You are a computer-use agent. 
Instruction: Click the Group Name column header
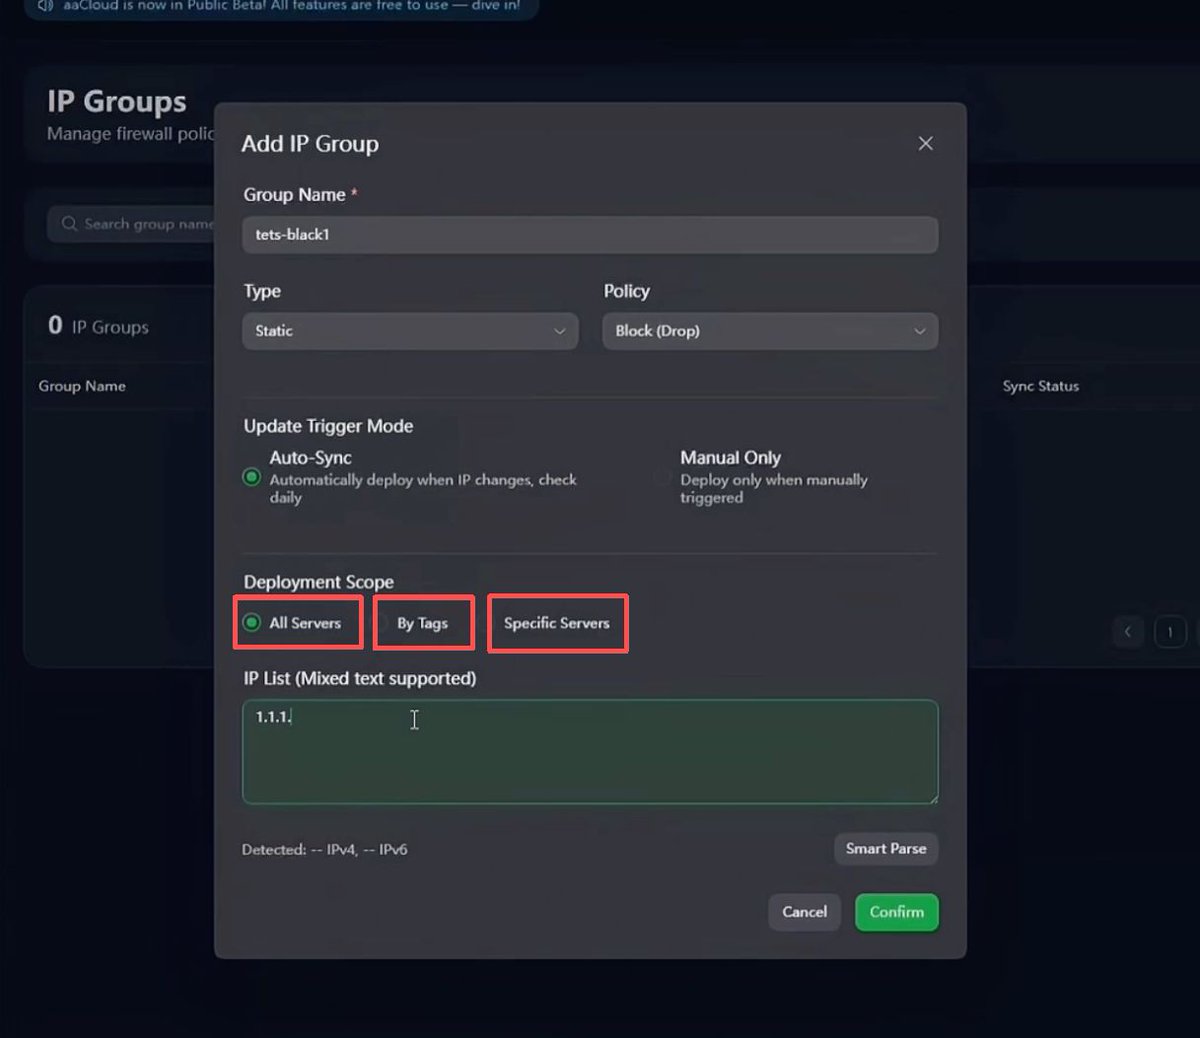pyautogui.click(x=82, y=386)
